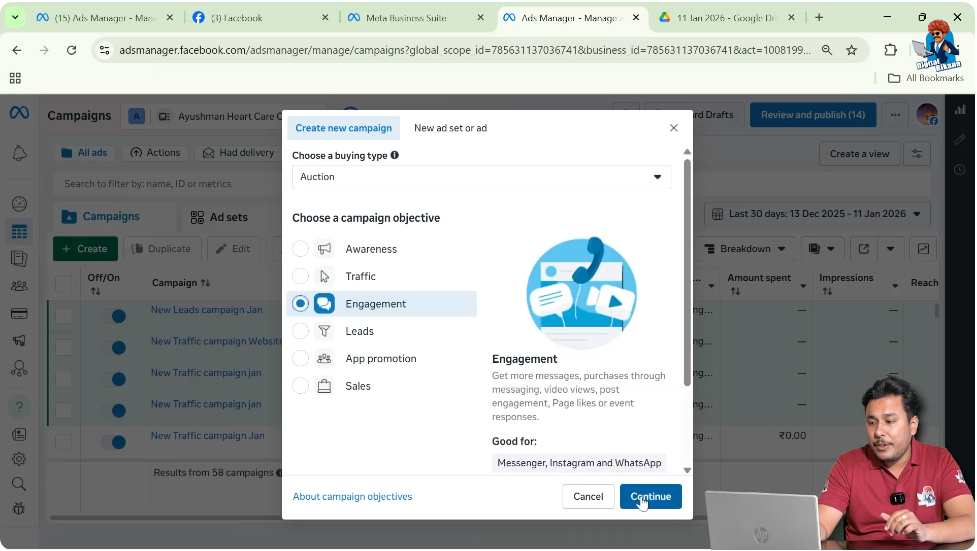Image resolution: width=977 pixels, height=551 pixels.
Task: Select the Engagement objective radio
Action: [x=300, y=304]
